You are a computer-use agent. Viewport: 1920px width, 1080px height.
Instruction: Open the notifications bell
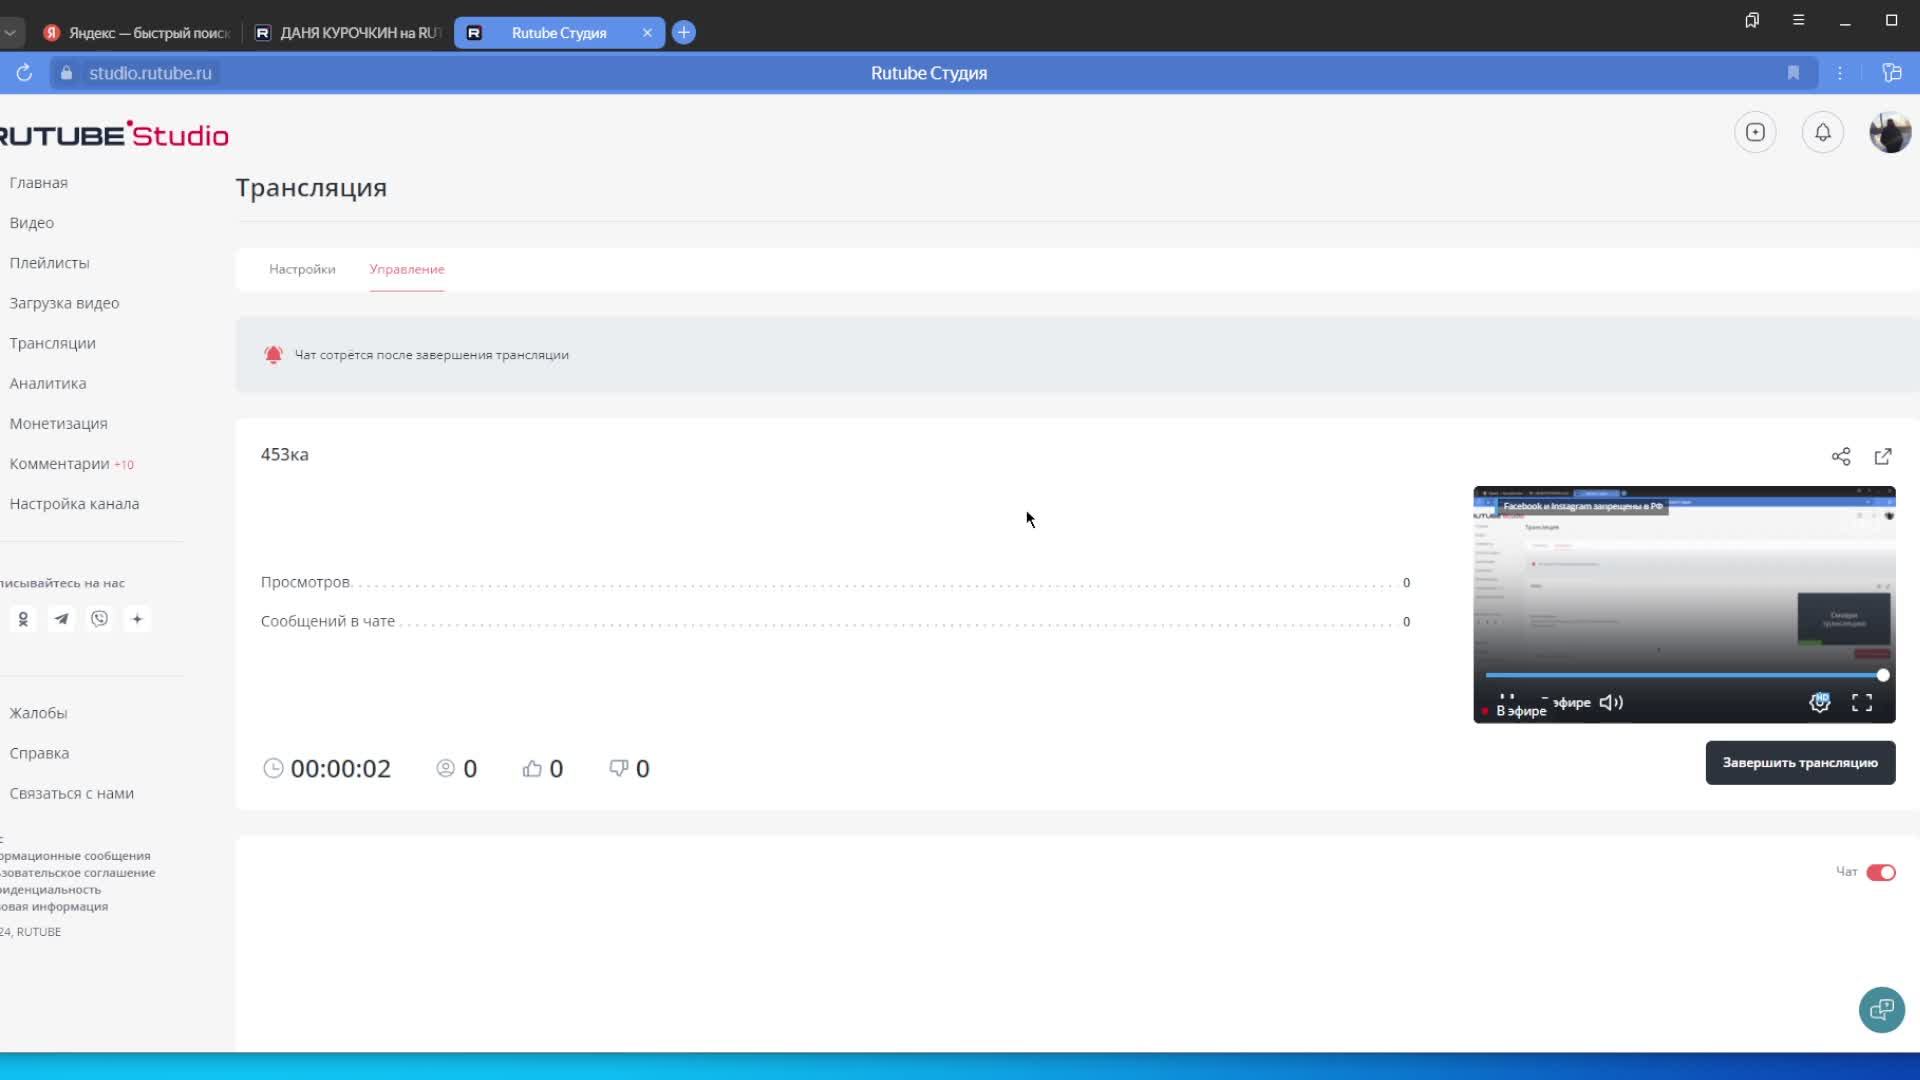(x=1822, y=132)
